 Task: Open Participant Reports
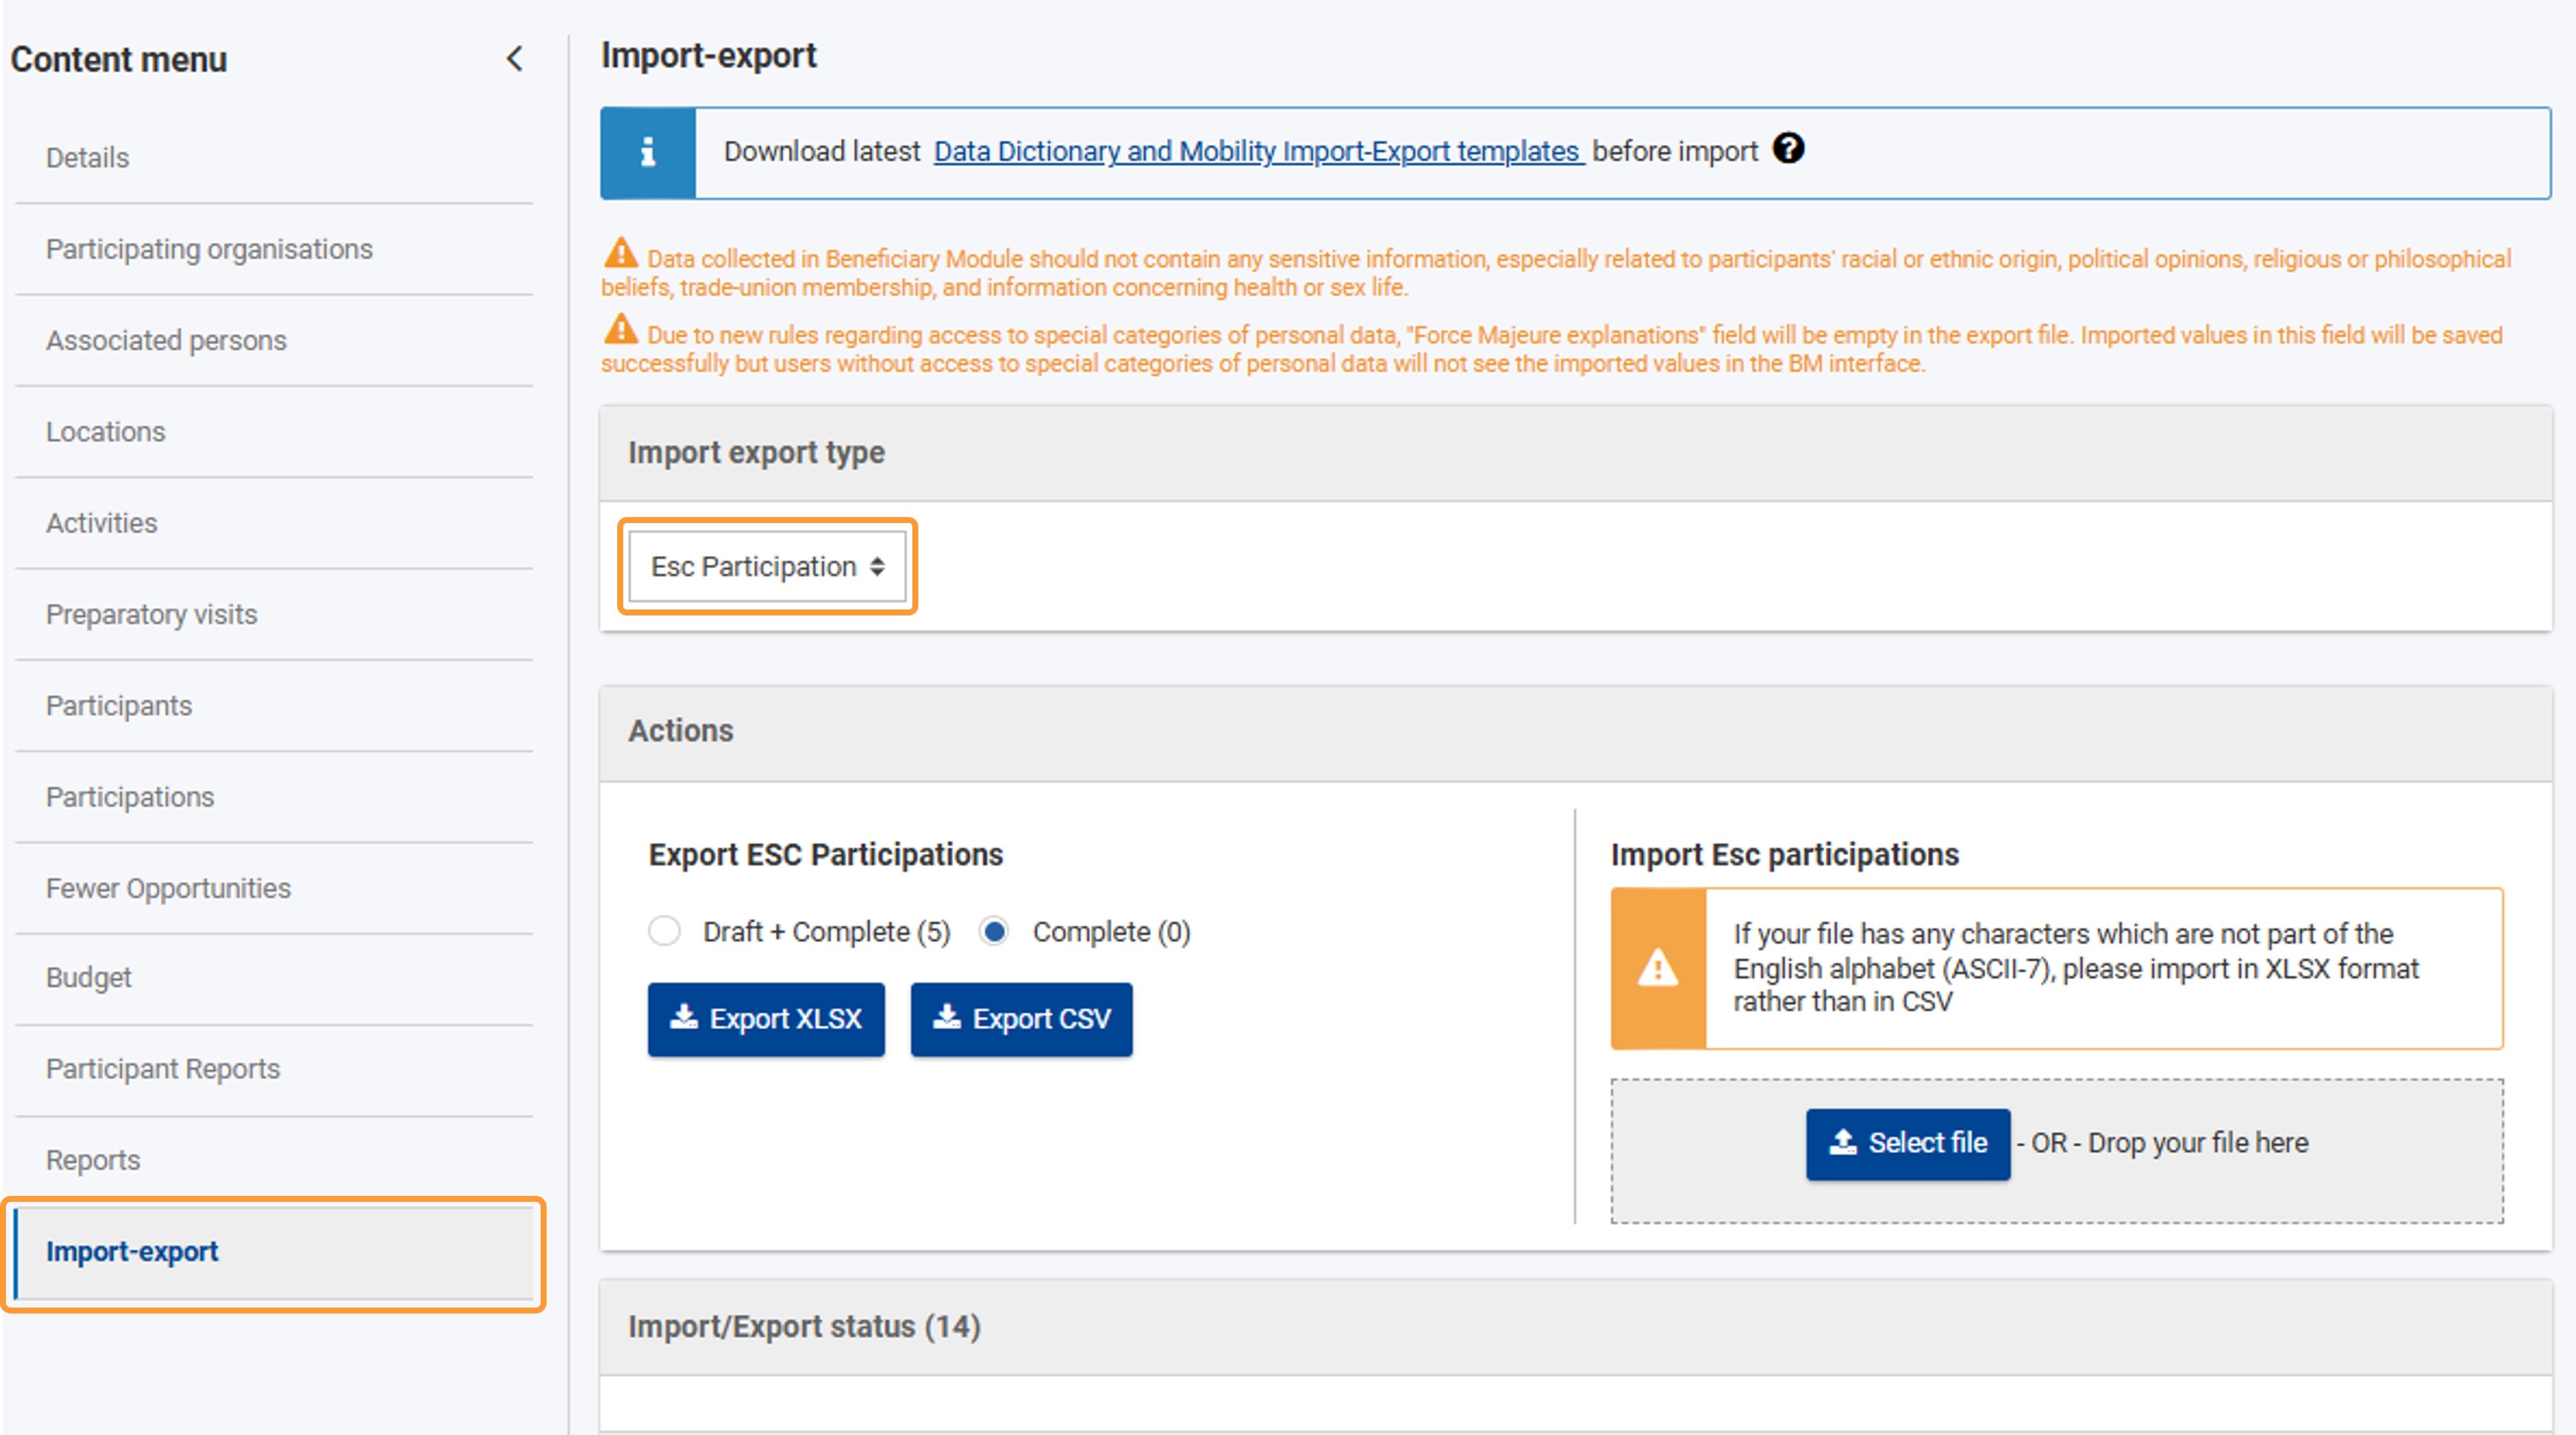[274, 1069]
